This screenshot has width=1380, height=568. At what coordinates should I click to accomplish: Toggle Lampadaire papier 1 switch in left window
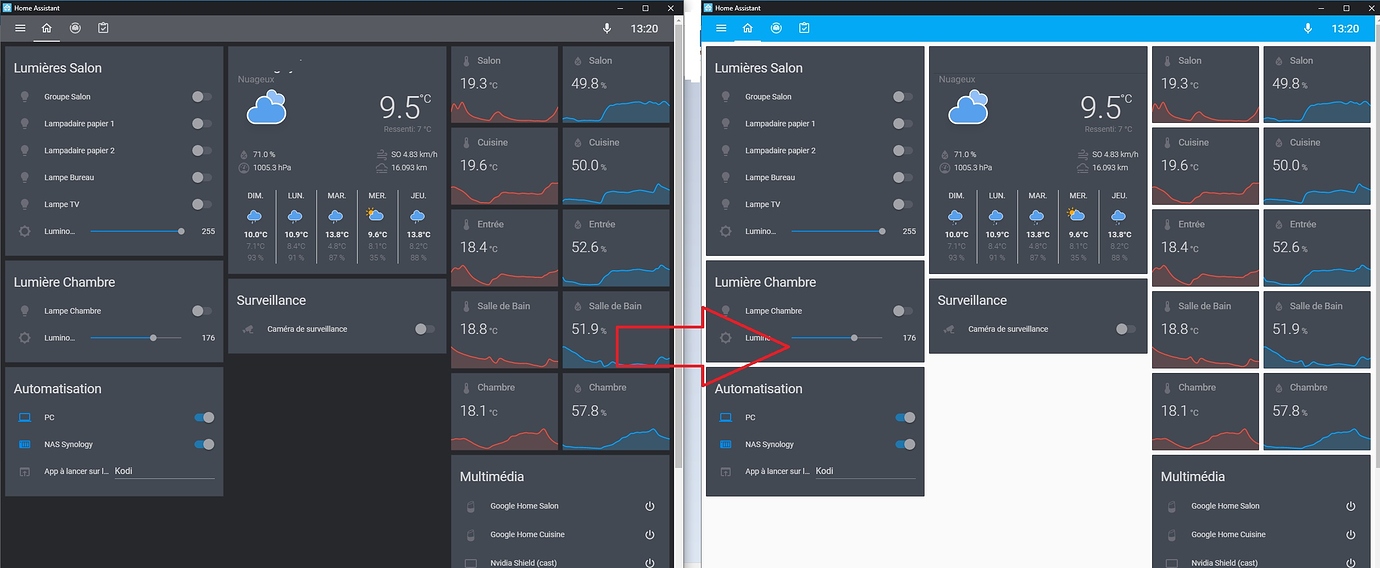tap(202, 124)
